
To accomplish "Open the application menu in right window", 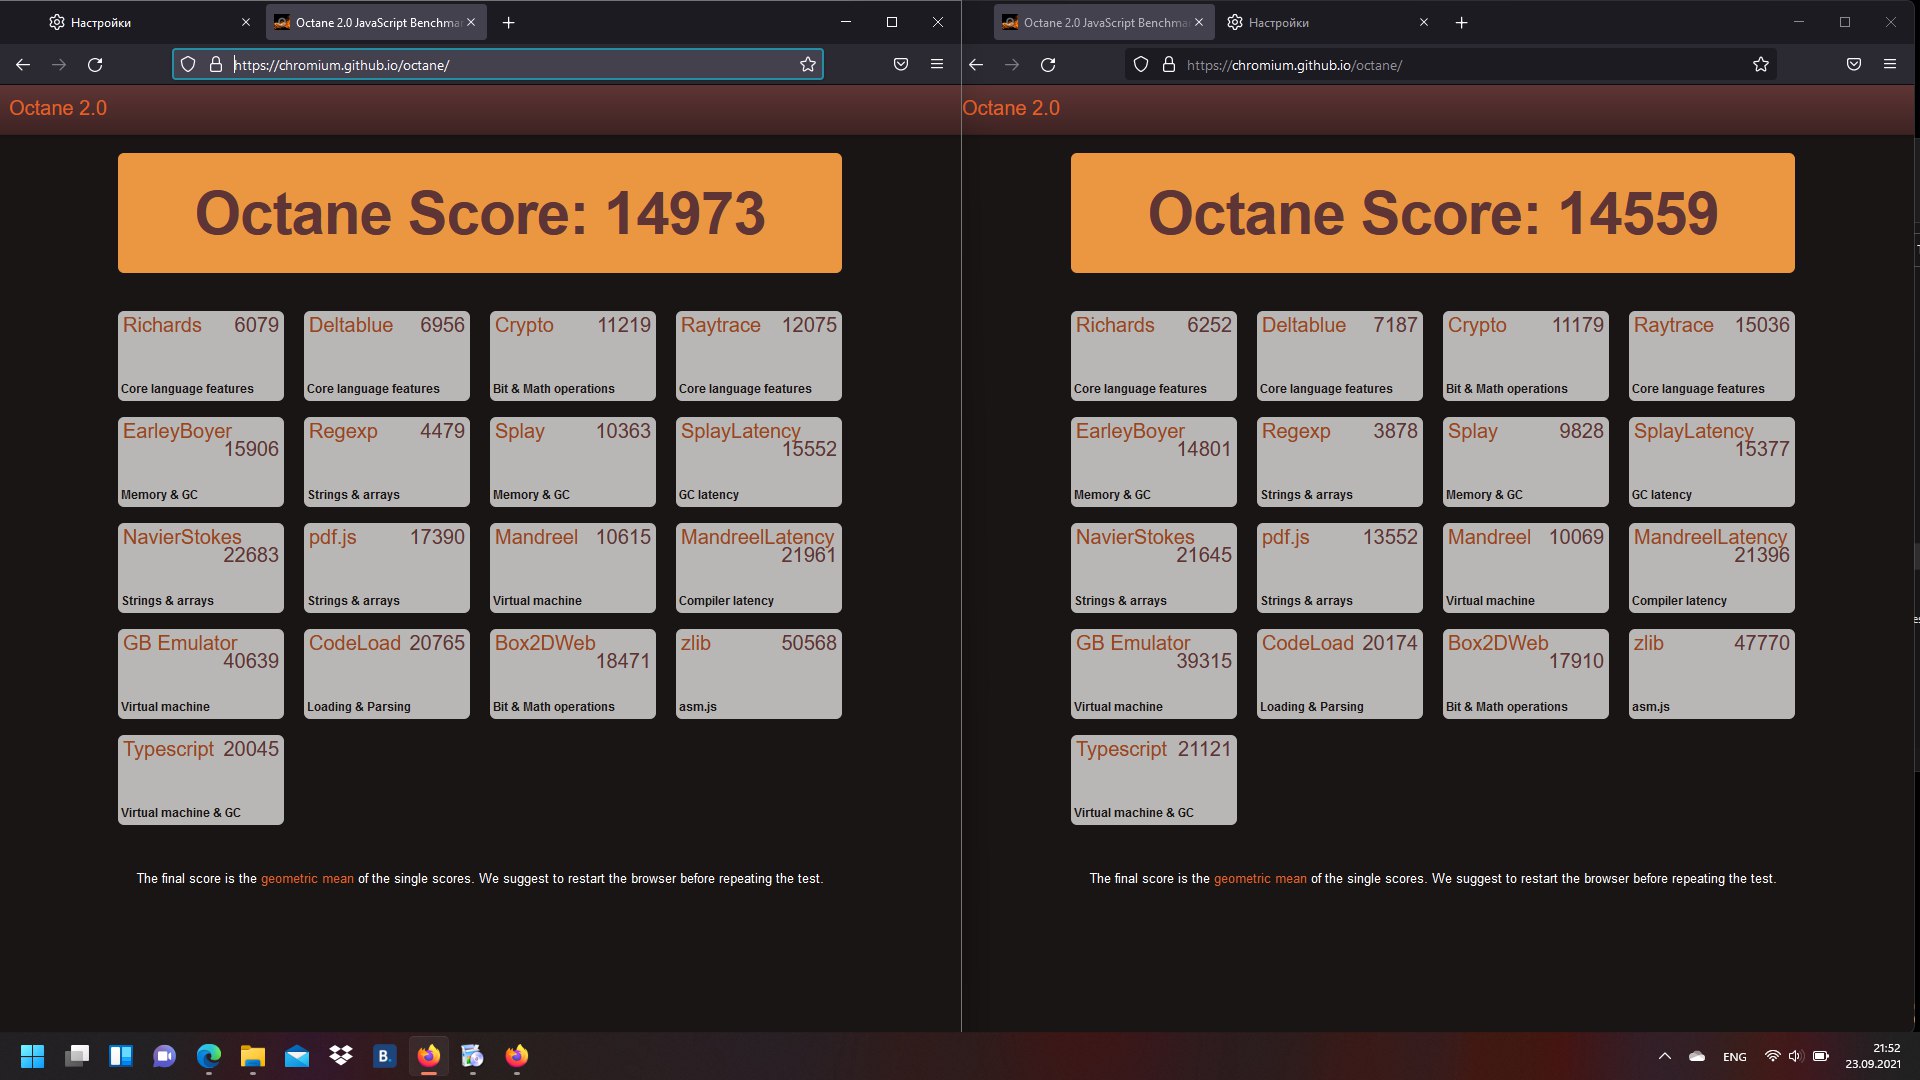I will tap(1890, 64).
